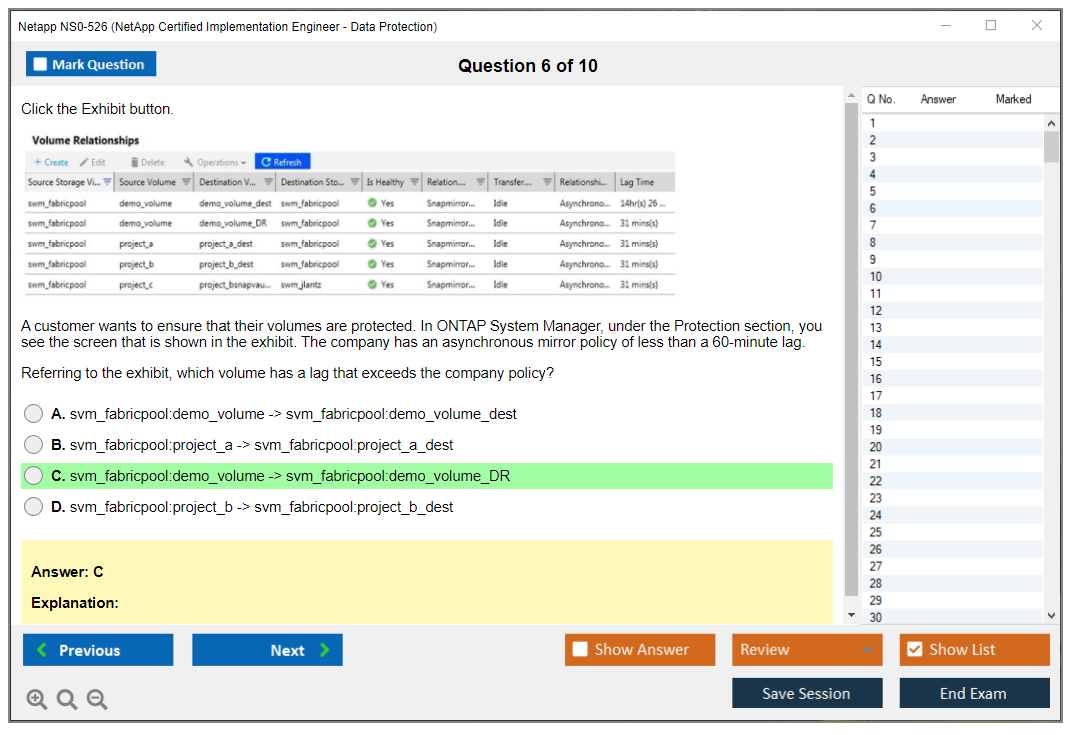Viewport: 1075px width, 735px height.
Task: Click the Save Session button
Action: [x=806, y=693]
